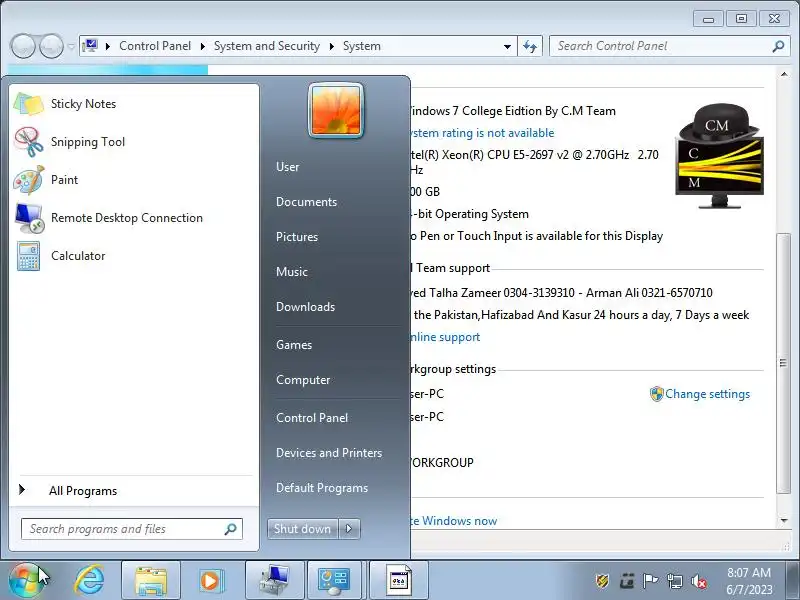Click the magnifier in Start search box
The height and width of the screenshot is (600, 800).
[231, 529]
